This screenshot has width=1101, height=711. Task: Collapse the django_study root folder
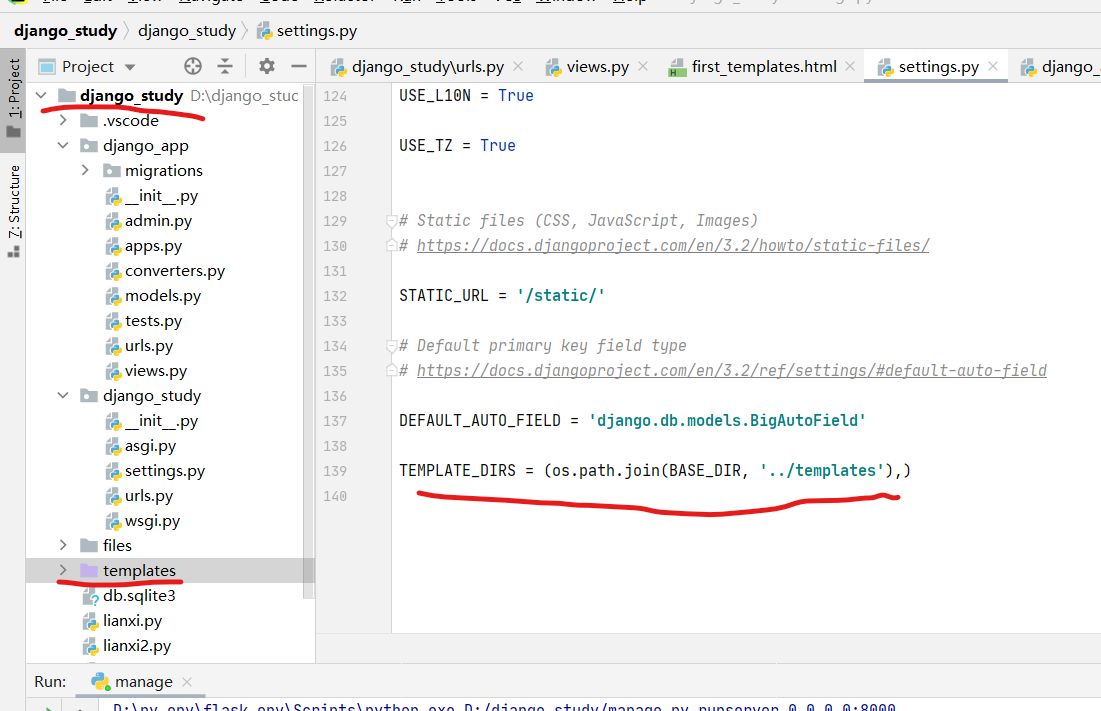click(41, 95)
